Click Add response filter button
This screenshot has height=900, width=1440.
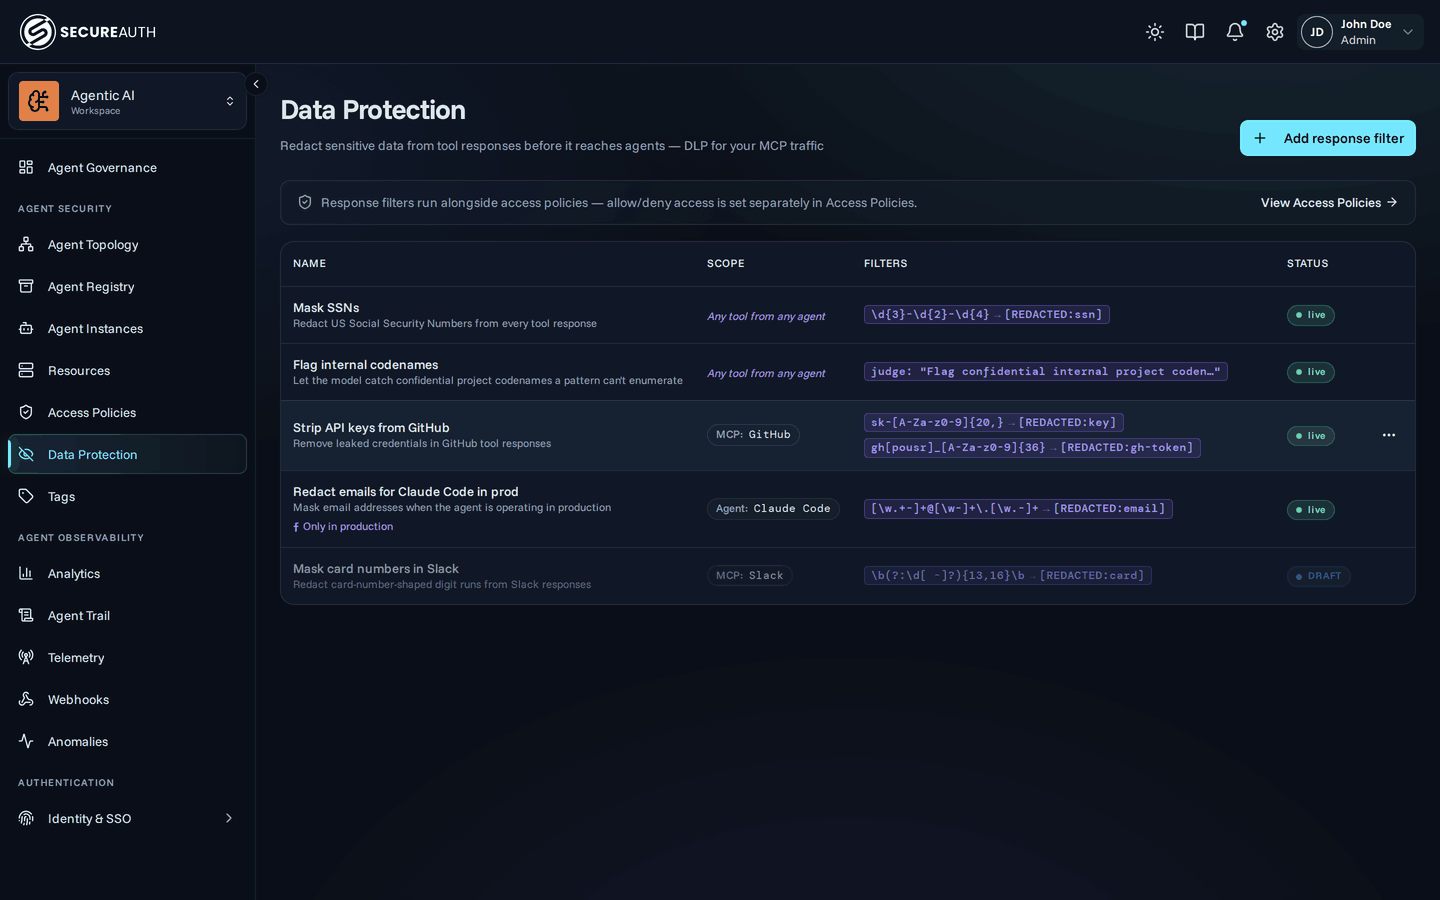pos(1328,138)
